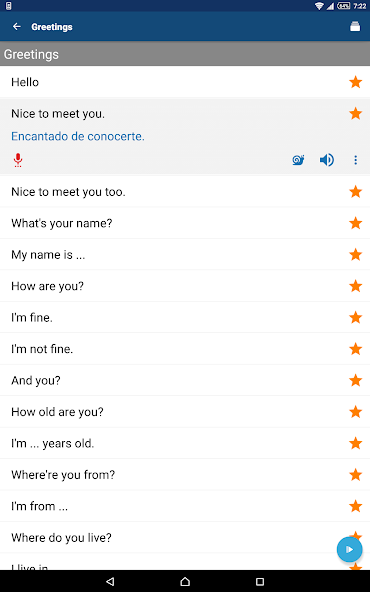Open the And you? phrase
The width and height of the screenshot is (370, 592).
185,380
